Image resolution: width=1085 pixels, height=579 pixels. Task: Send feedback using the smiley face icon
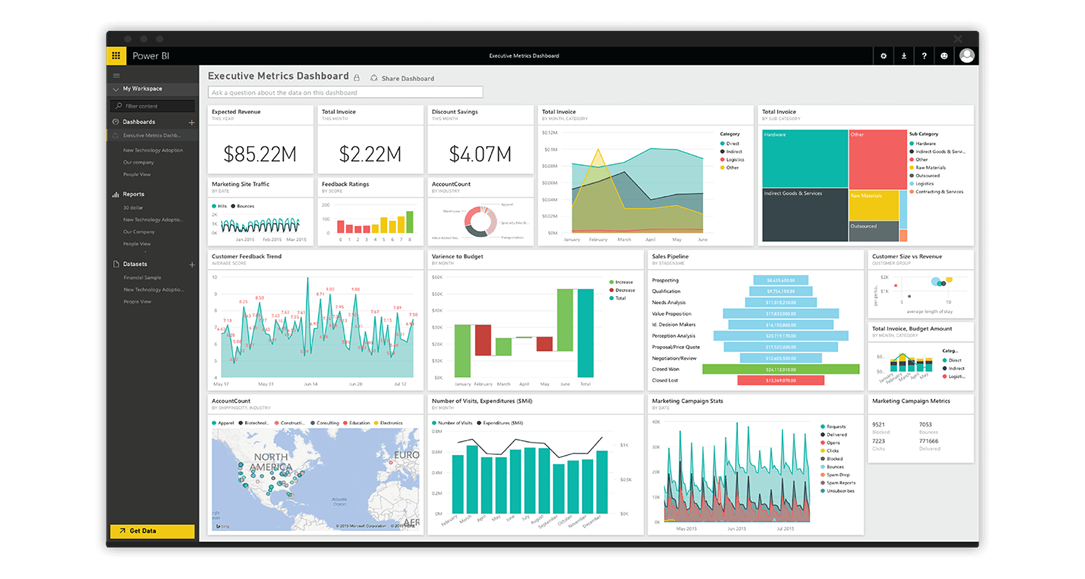point(942,55)
